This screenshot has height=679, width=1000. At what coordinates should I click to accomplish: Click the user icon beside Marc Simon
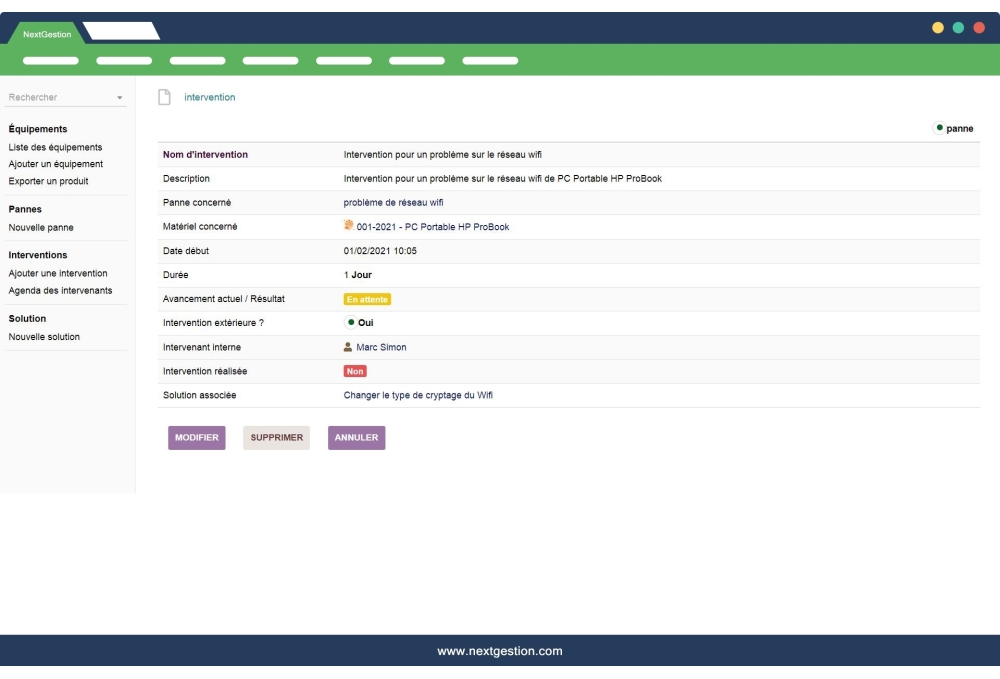click(x=349, y=347)
